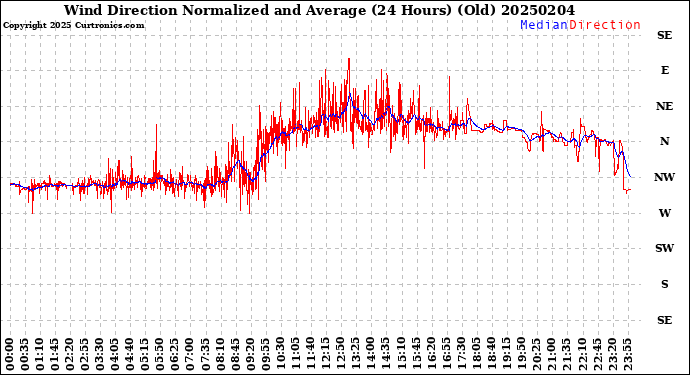
Task: Click the 08:10 time axis label
Action: 220,355
